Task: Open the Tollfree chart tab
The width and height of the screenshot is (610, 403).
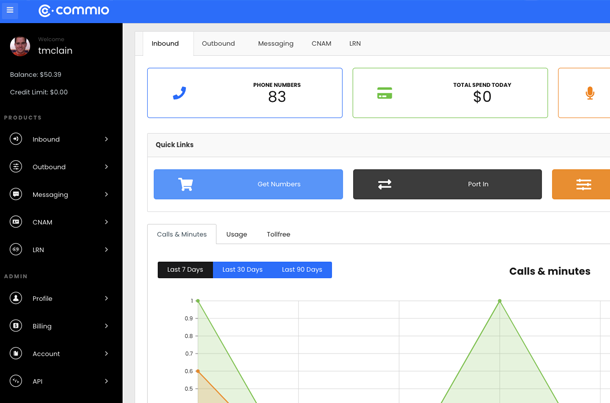Action: tap(279, 234)
